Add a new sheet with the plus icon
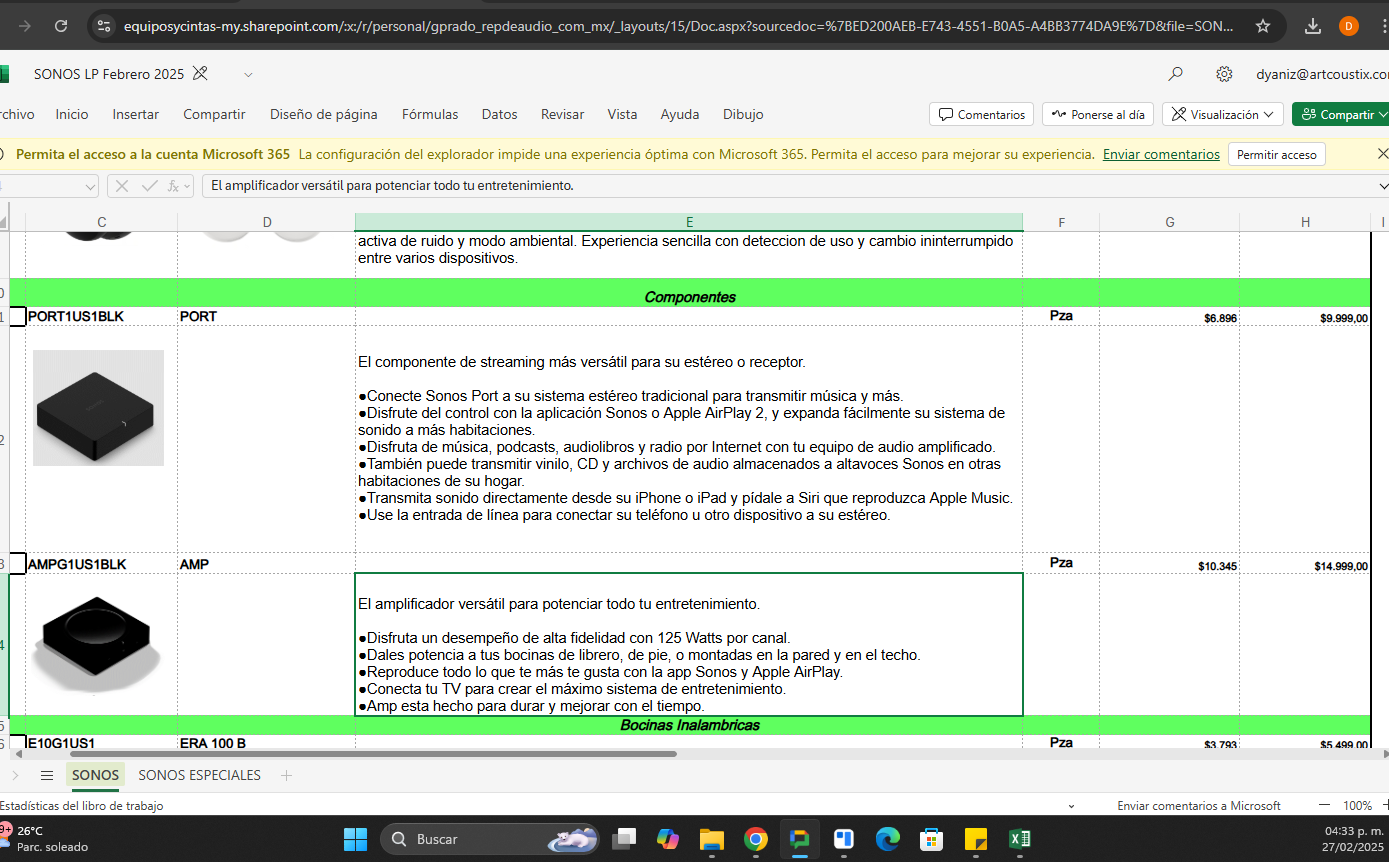 tap(287, 775)
